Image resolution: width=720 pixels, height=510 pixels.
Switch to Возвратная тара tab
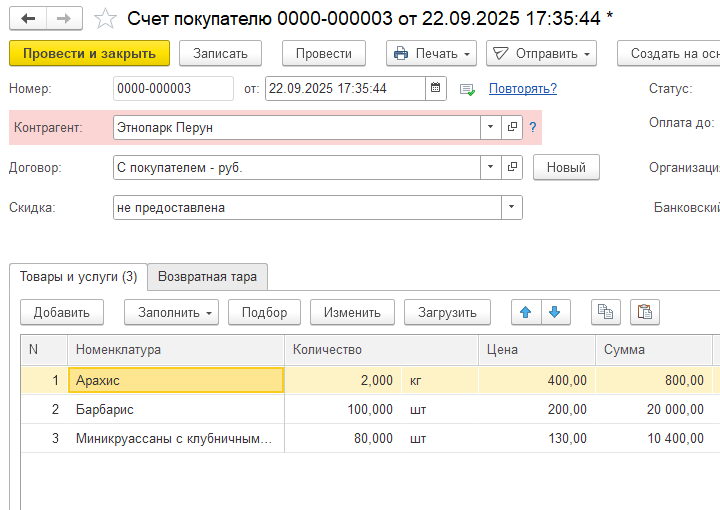coord(208,277)
